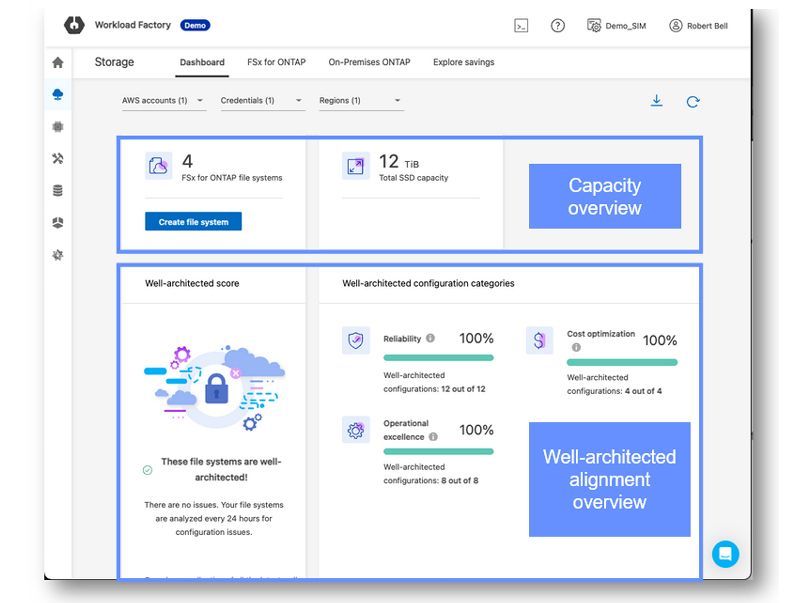This screenshot has height=603, width=804.
Task: Click the Reliability progress bar
Action: (x=438, y=357)
